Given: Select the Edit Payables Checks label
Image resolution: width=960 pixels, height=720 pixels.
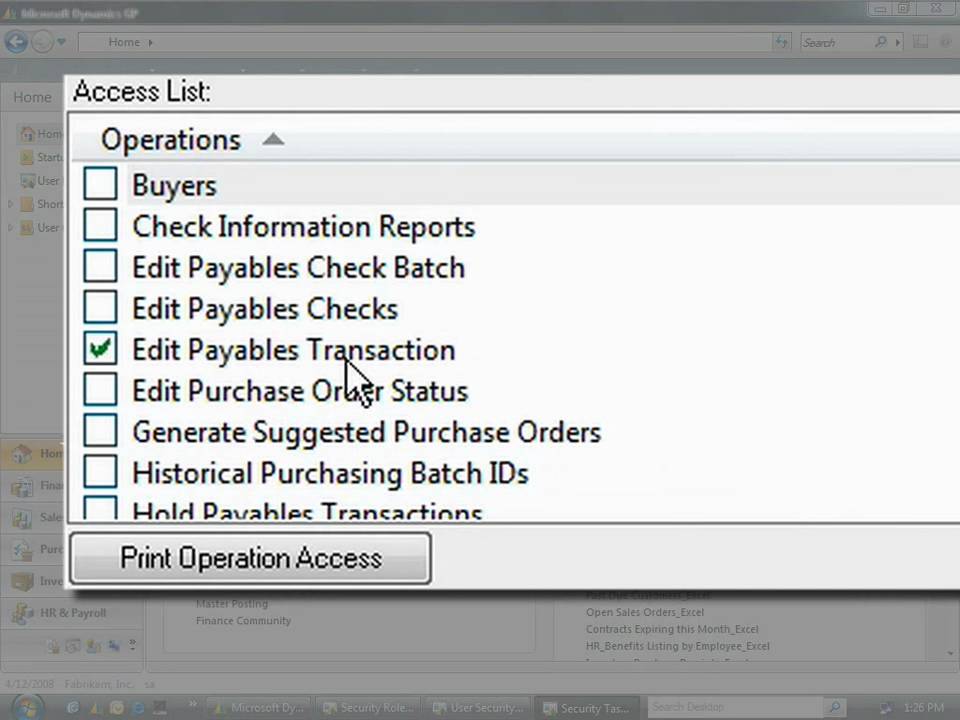Looking at the screenshot, I should coord(265,309).
